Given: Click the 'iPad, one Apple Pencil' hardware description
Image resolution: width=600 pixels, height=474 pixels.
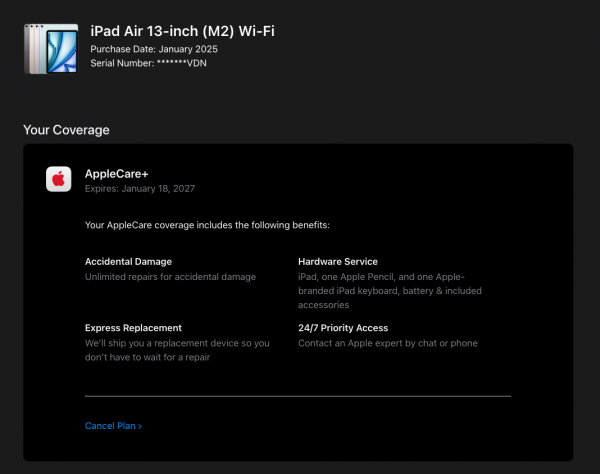Looking at the screenshot, I should [390, 291].
